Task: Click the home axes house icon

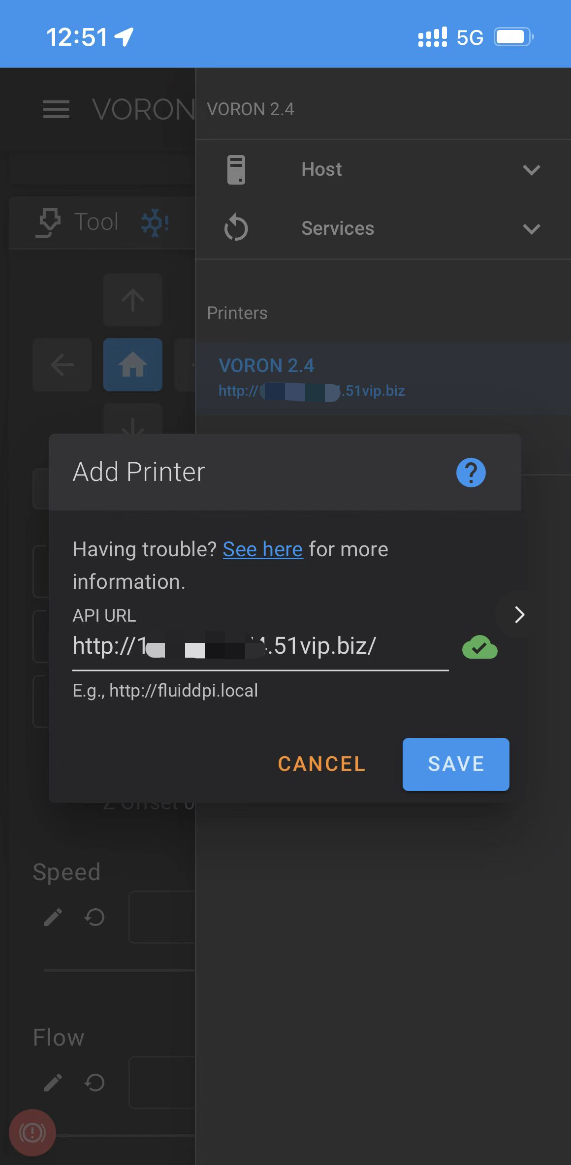Action: (133, 365)
